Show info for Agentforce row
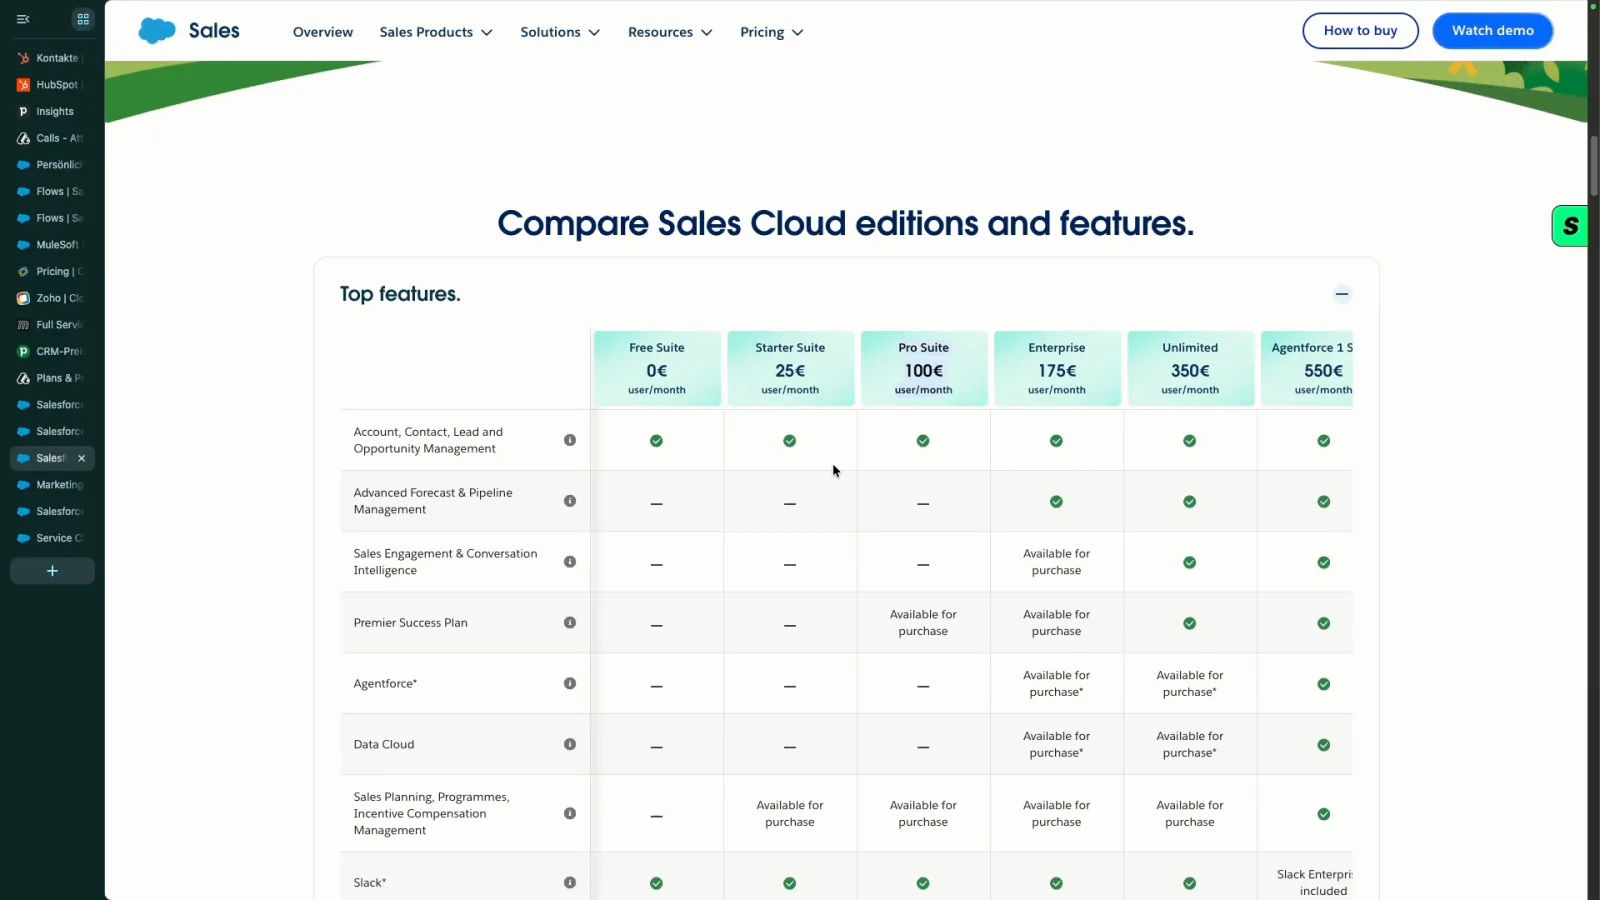1600x900 pixels. point(570,684)
